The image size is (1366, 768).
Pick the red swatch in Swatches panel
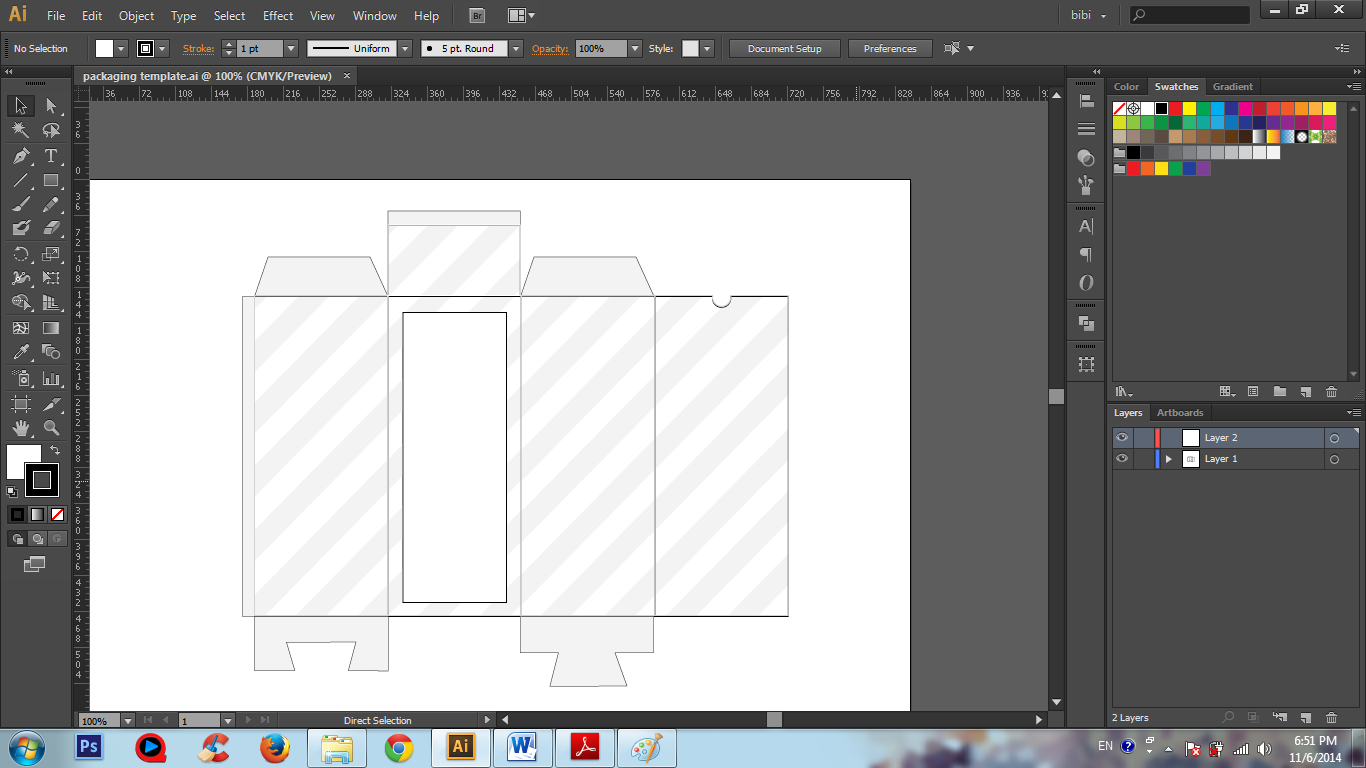(x=1176, y=108)
